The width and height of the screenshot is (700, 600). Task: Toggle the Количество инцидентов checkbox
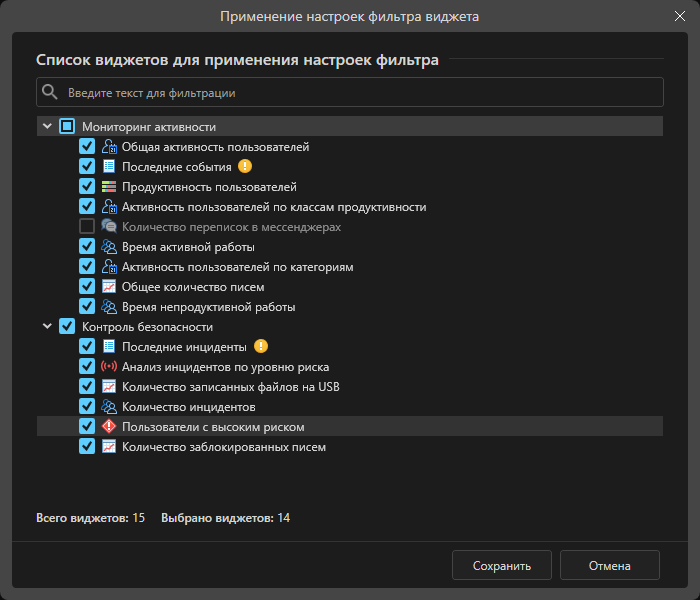tap(87, 407)
